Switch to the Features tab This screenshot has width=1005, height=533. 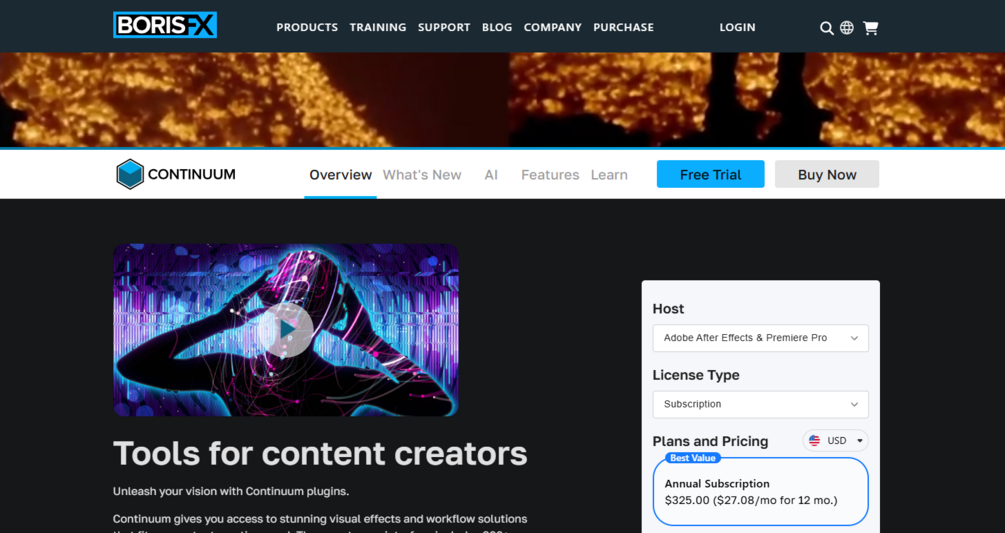point(550,175)
